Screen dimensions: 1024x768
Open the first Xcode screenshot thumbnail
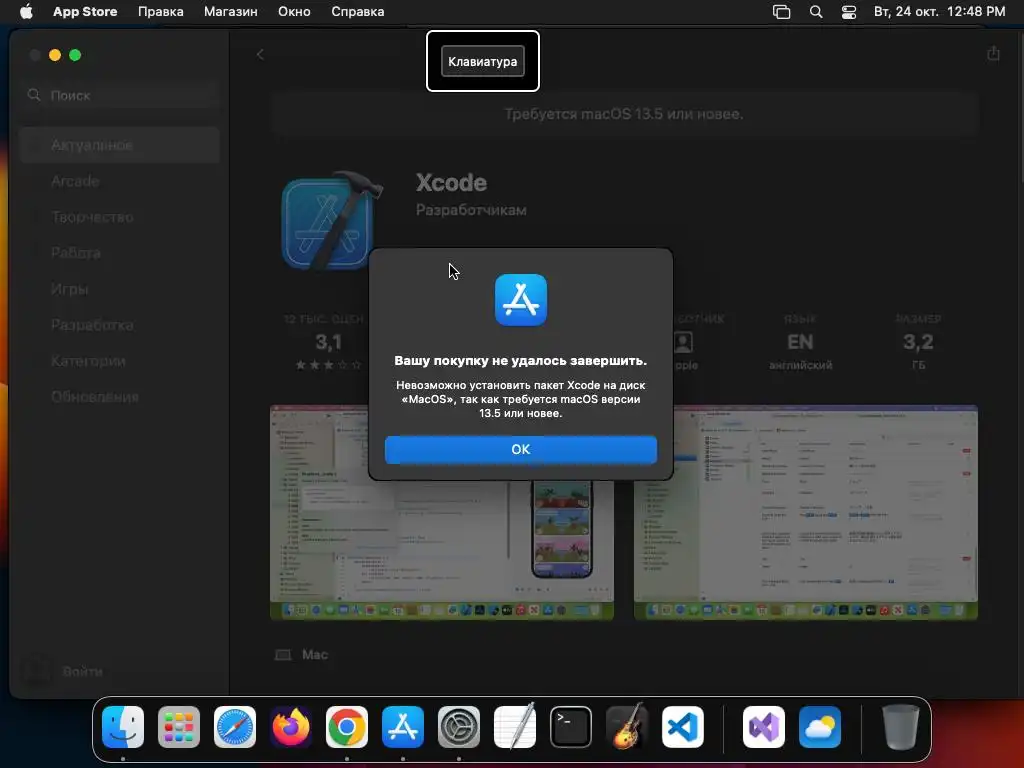click(441, 513)
